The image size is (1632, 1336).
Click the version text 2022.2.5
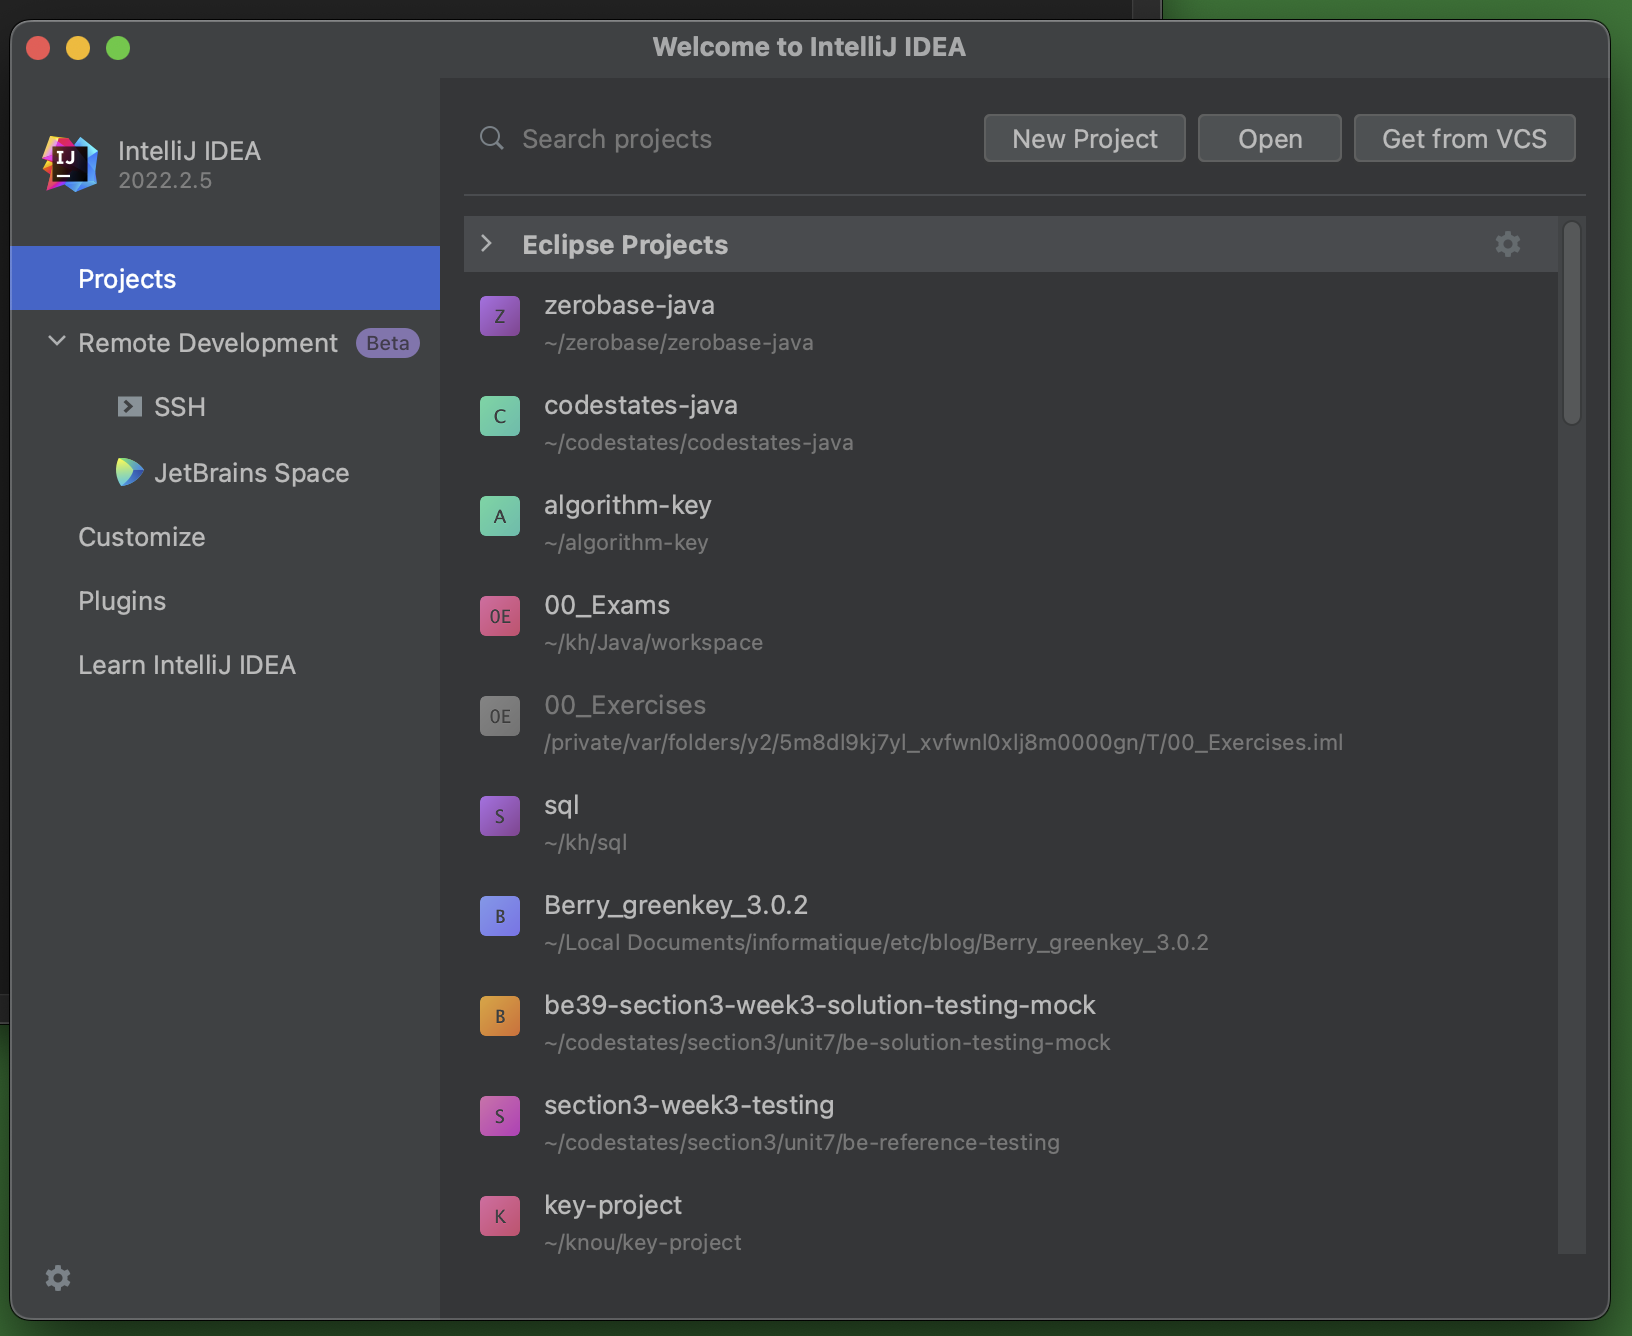point(165,180)
